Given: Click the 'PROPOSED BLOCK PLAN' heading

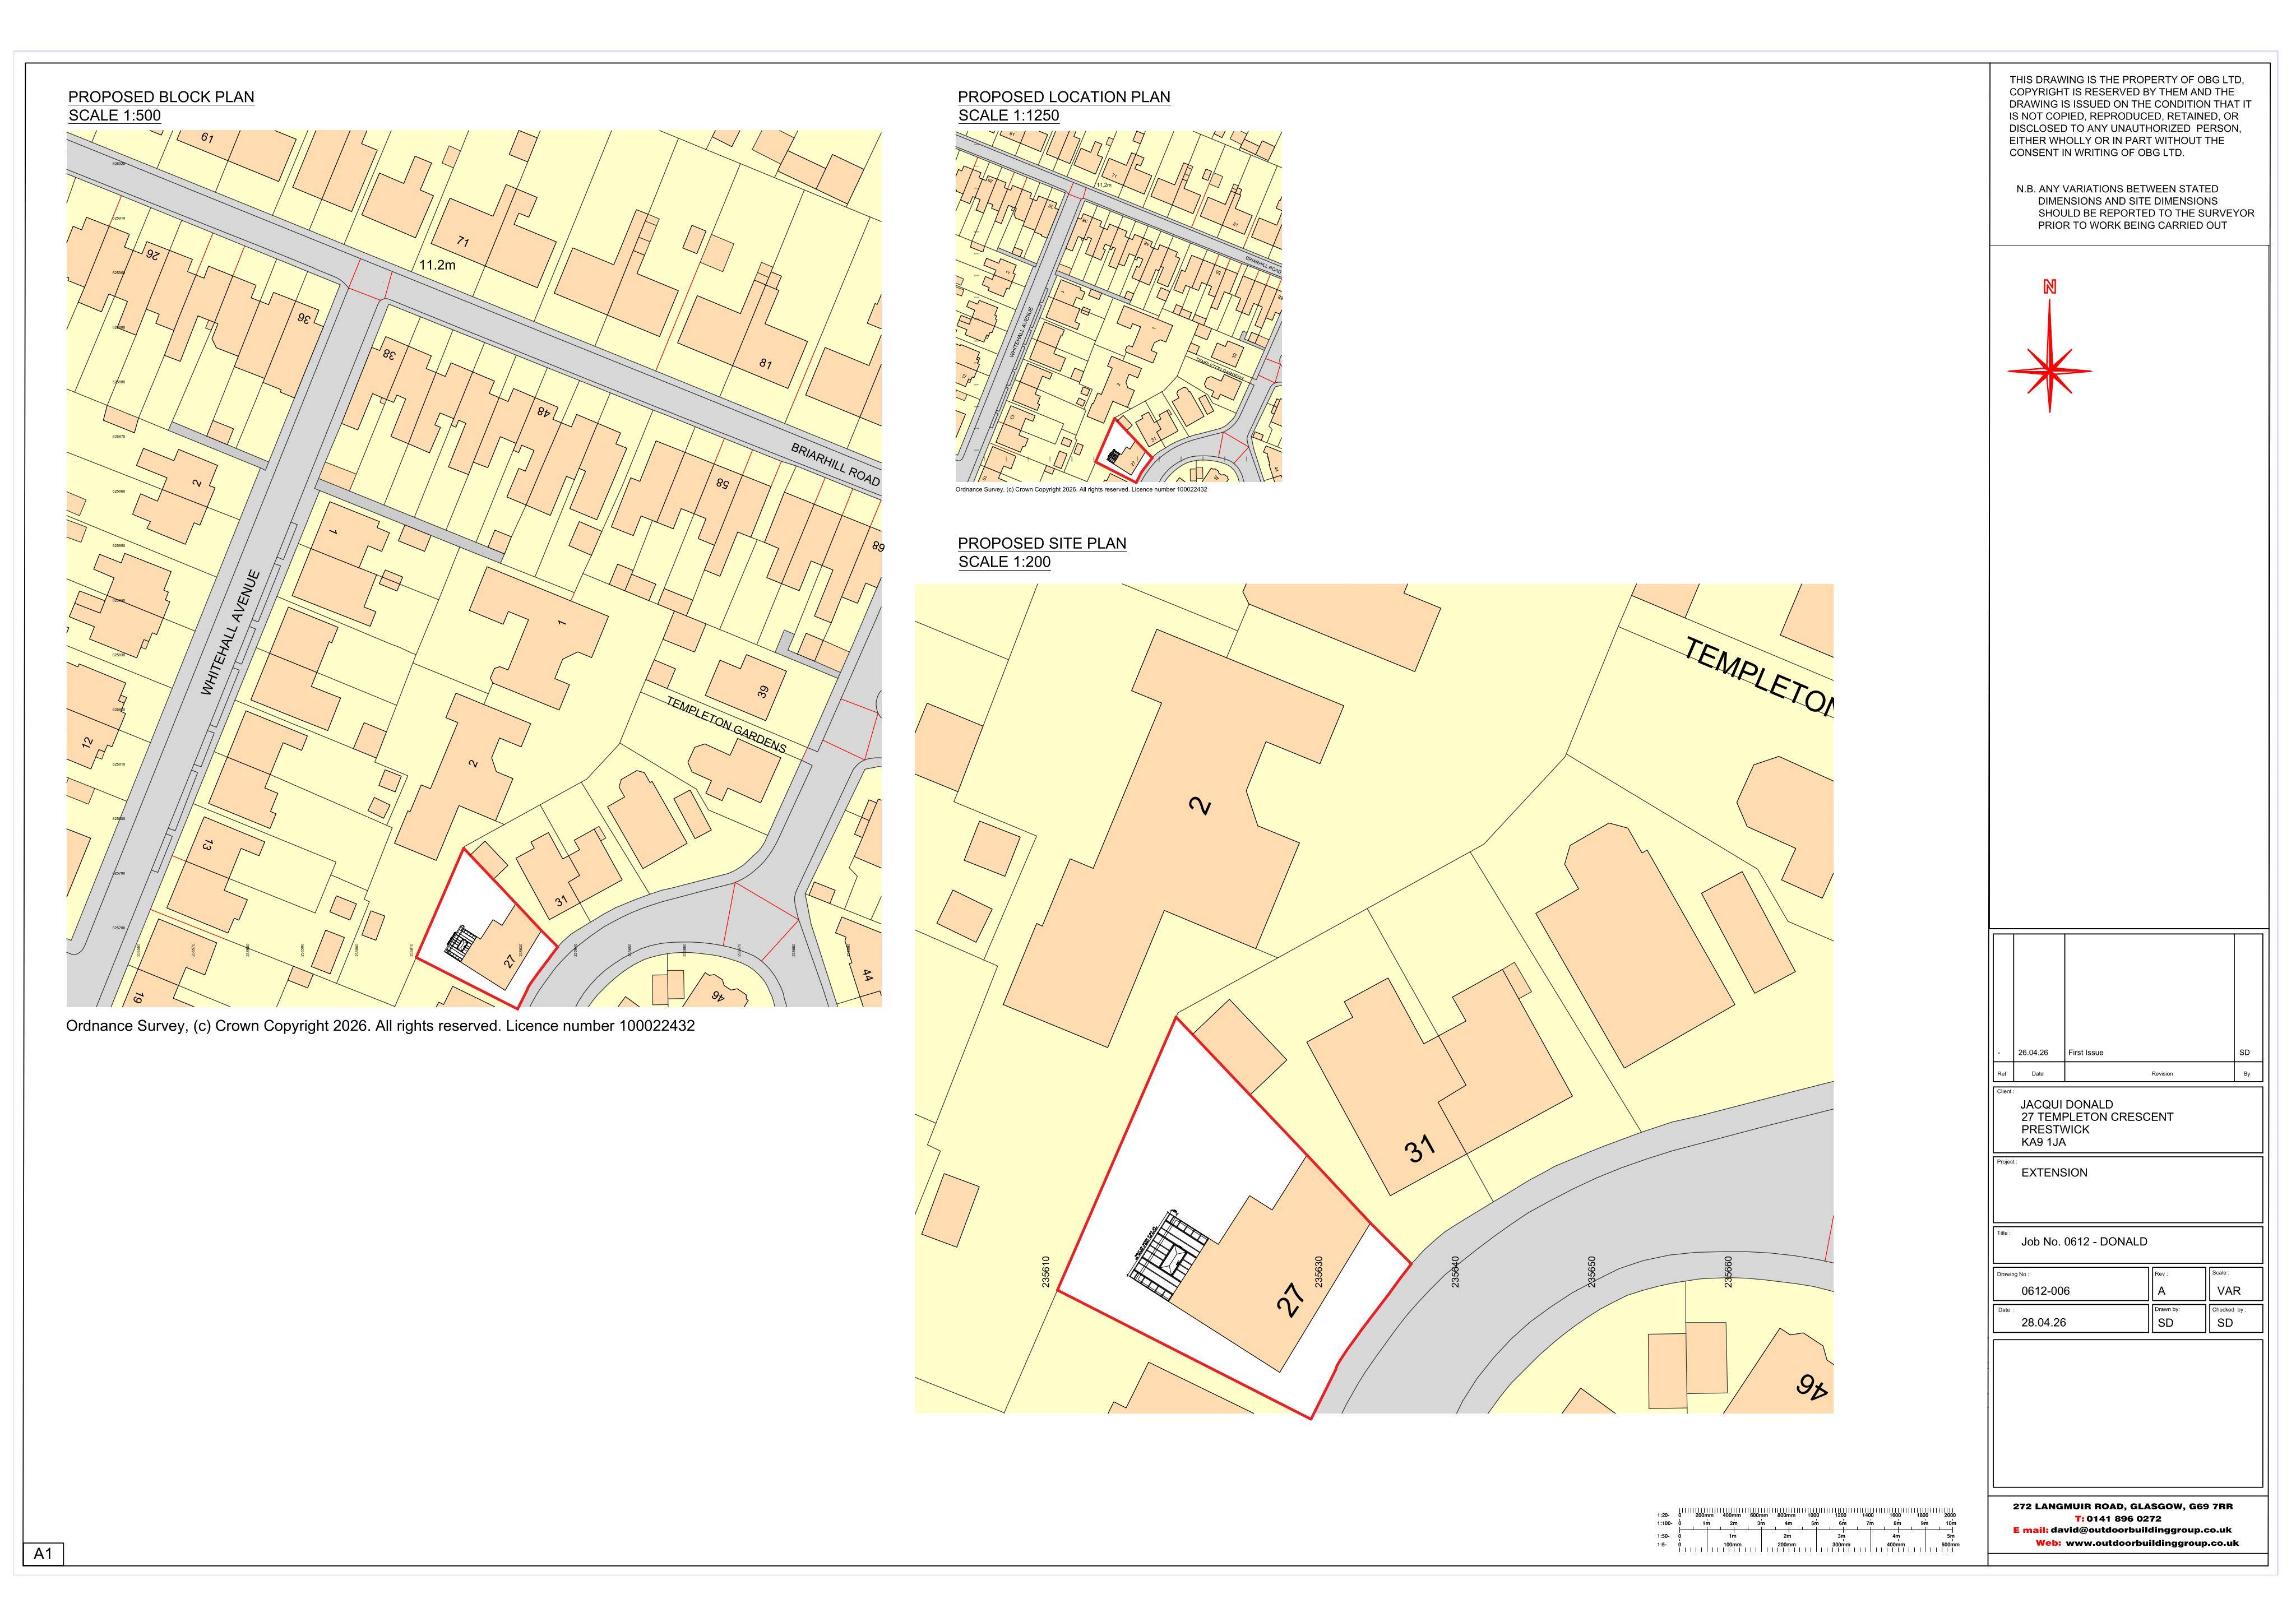Looking at the screenshot, I should (x=161, y=97).
